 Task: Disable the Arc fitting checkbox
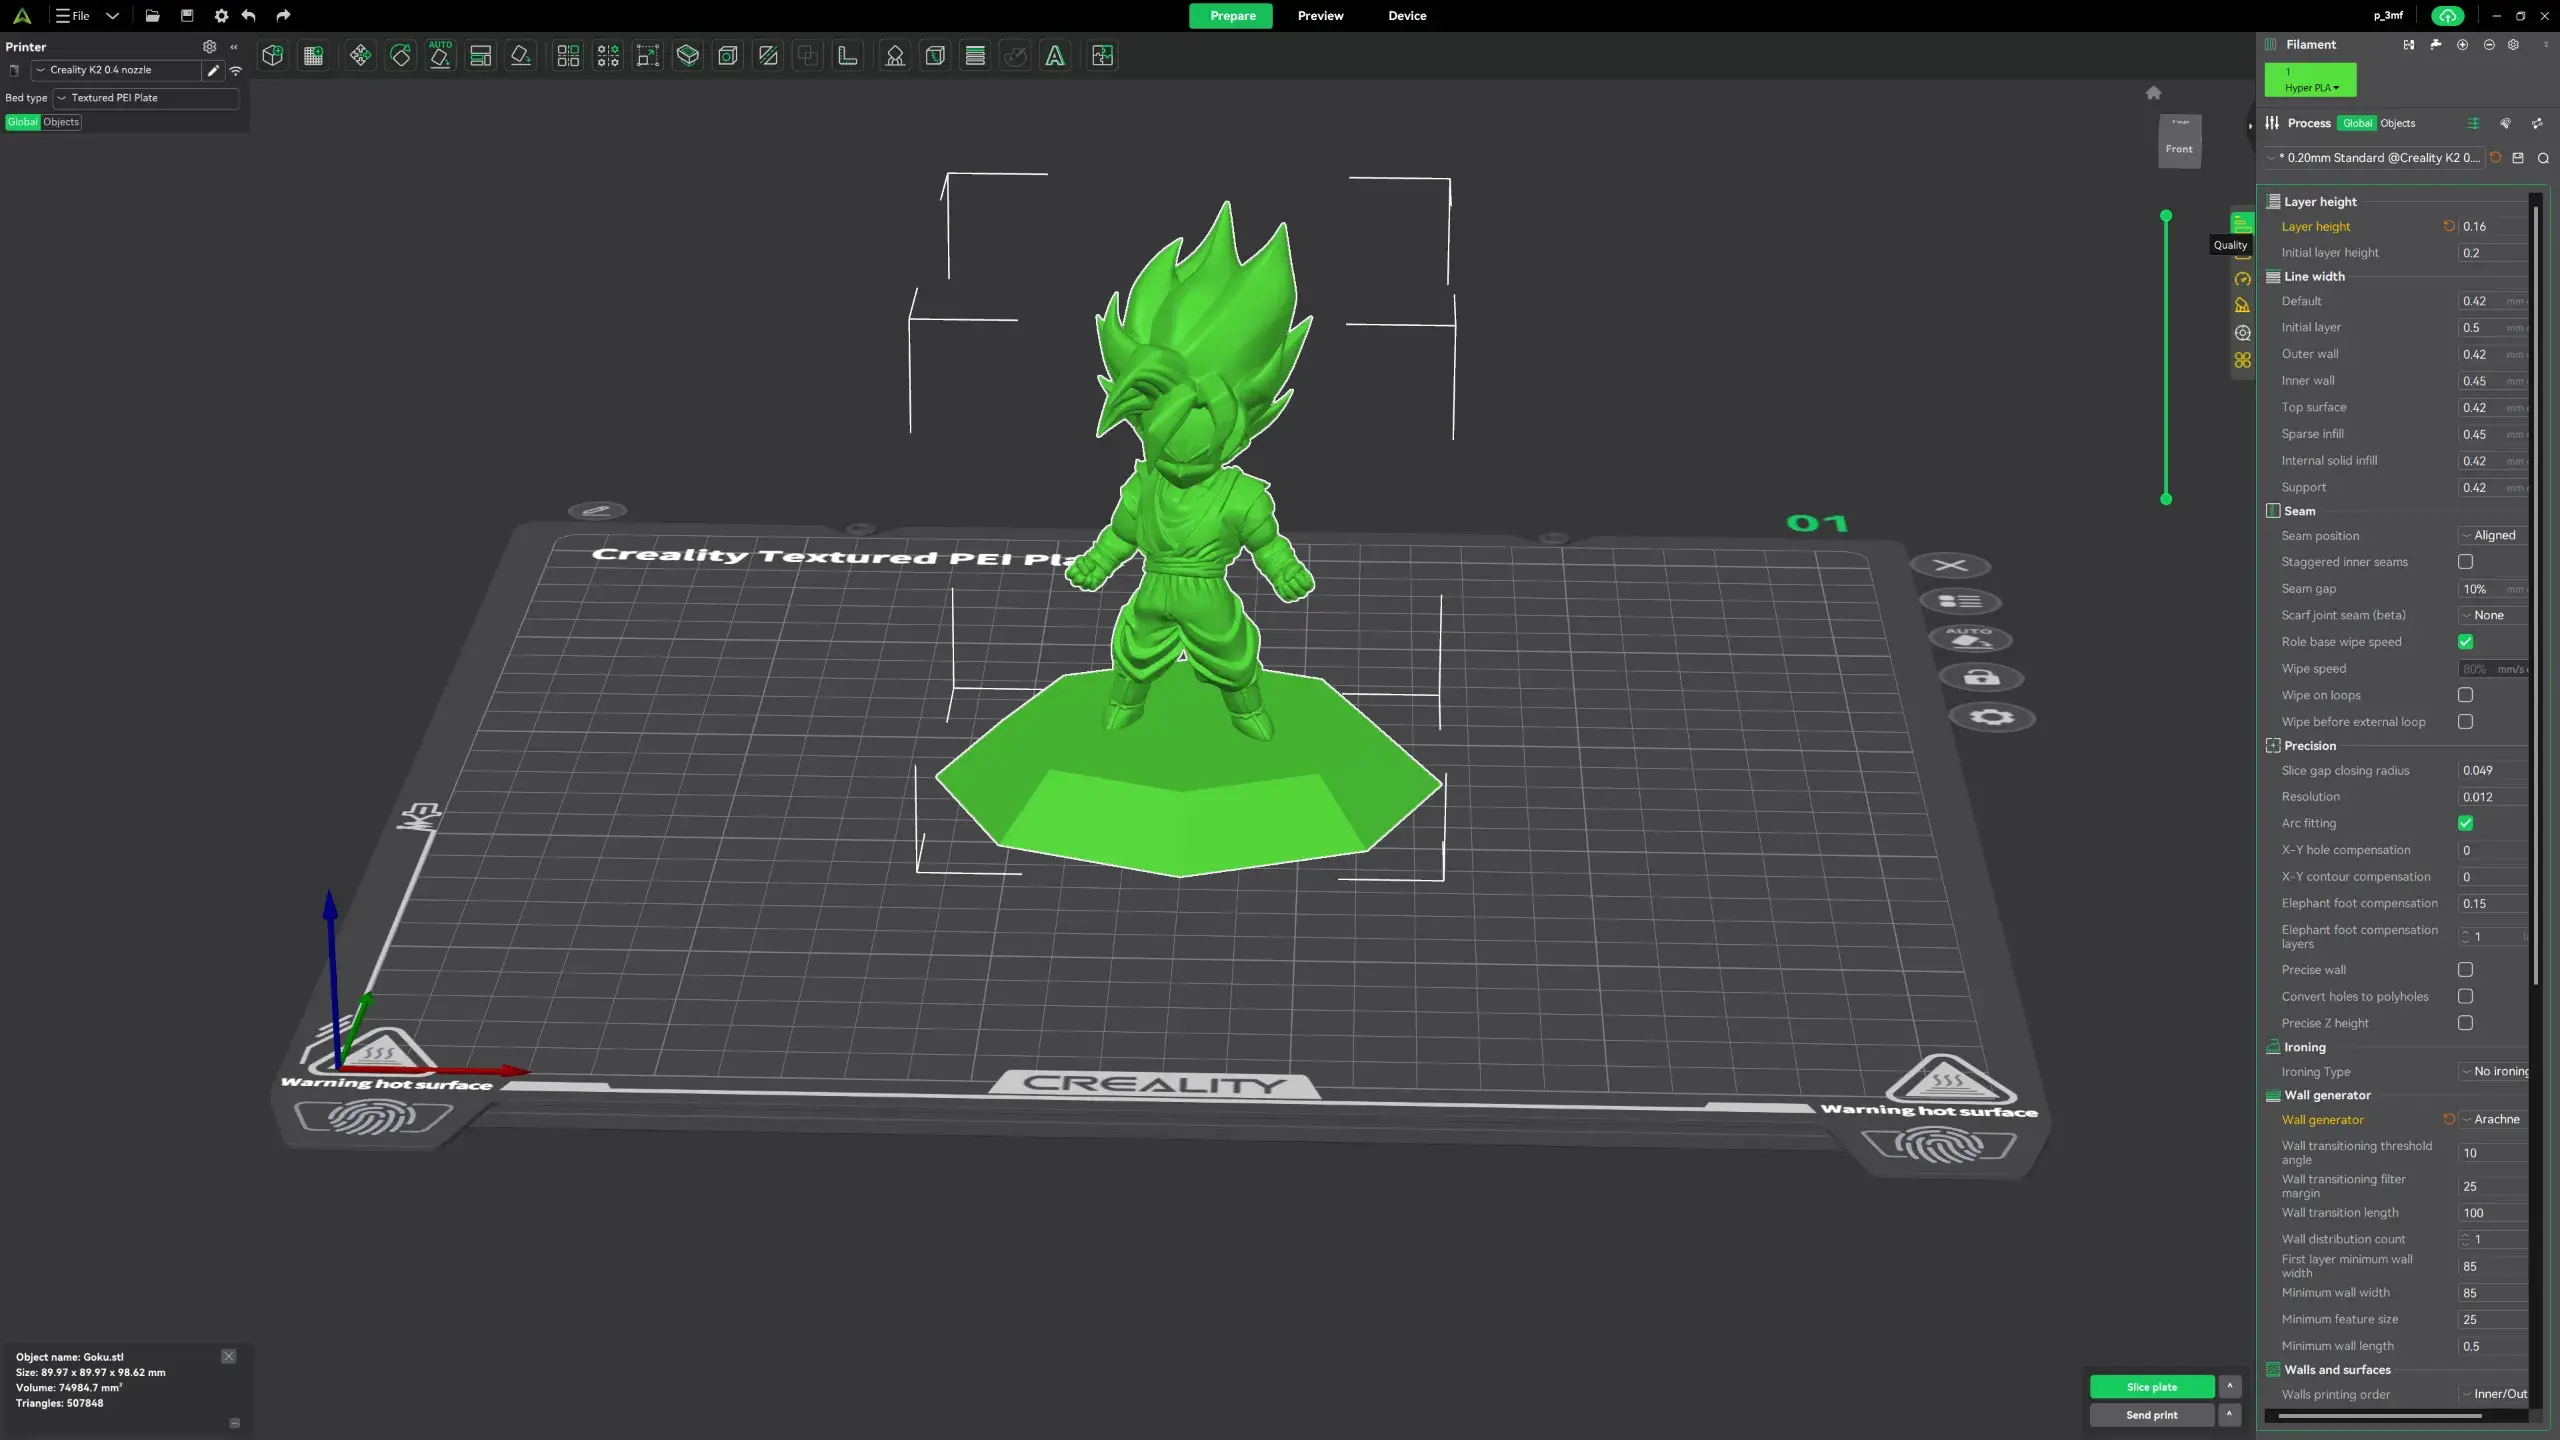[x=2465, y=823]
